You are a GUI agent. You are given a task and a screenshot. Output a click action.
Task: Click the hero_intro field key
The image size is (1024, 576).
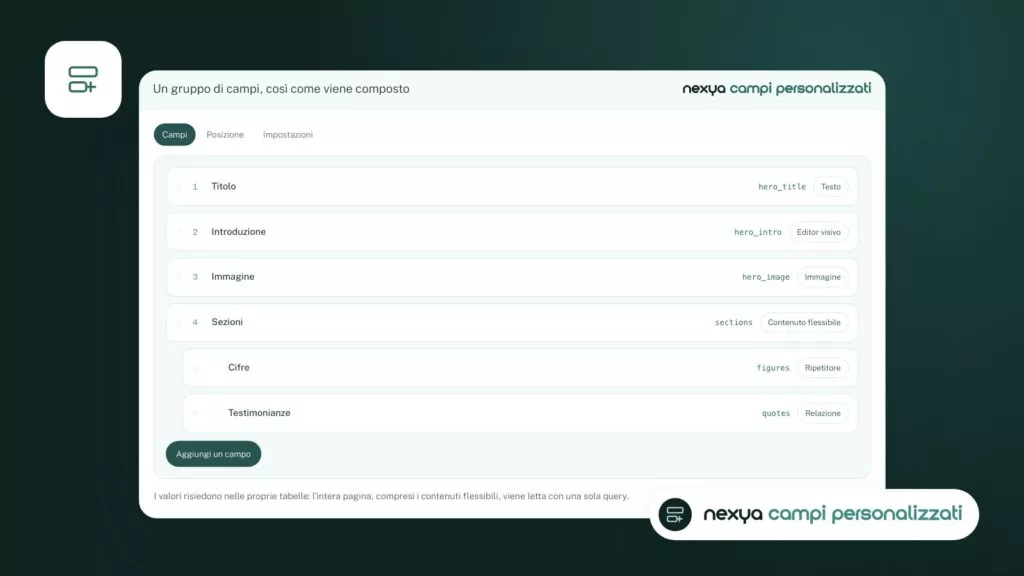point(758,232)
